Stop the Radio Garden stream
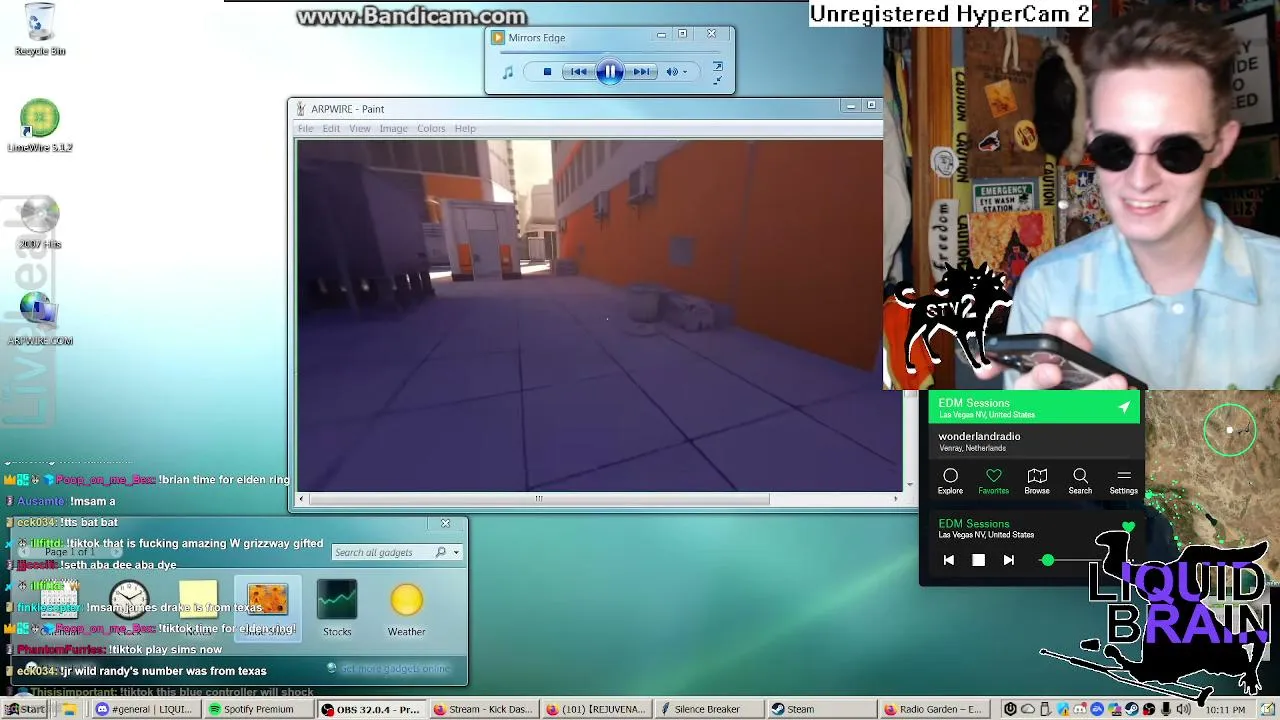The height and width of the screenshot is (720, 1280). [978, 560]
